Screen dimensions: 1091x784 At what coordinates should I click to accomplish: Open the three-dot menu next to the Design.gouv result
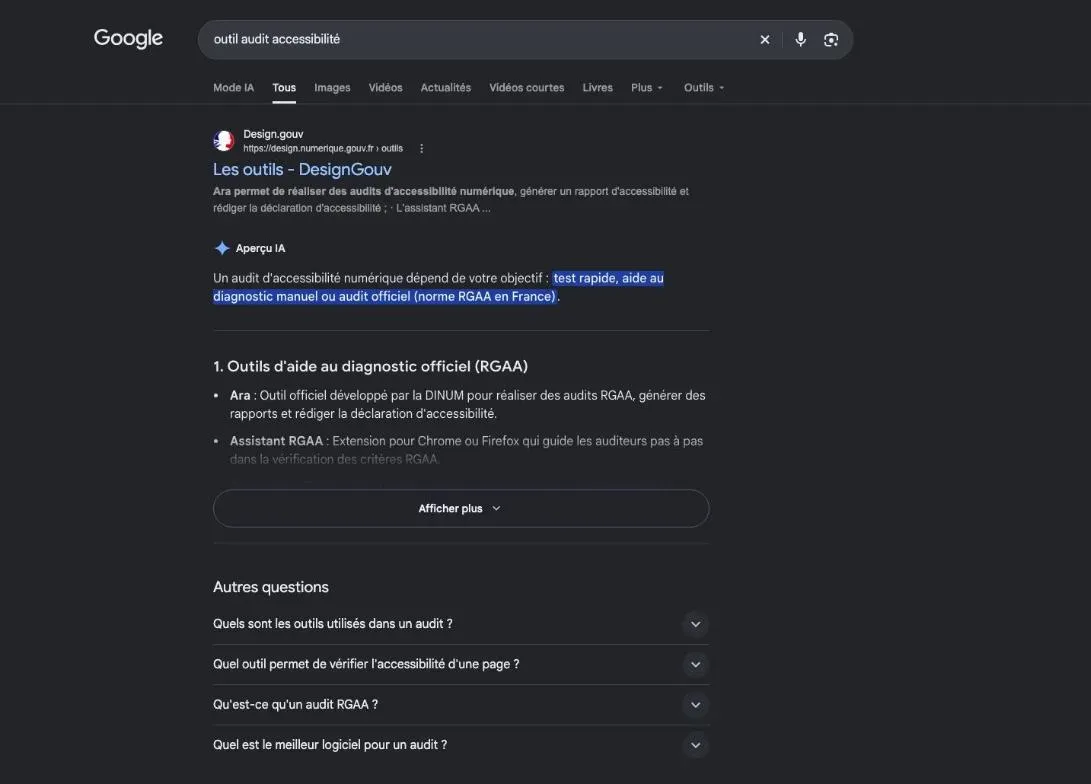coord(422,148)
